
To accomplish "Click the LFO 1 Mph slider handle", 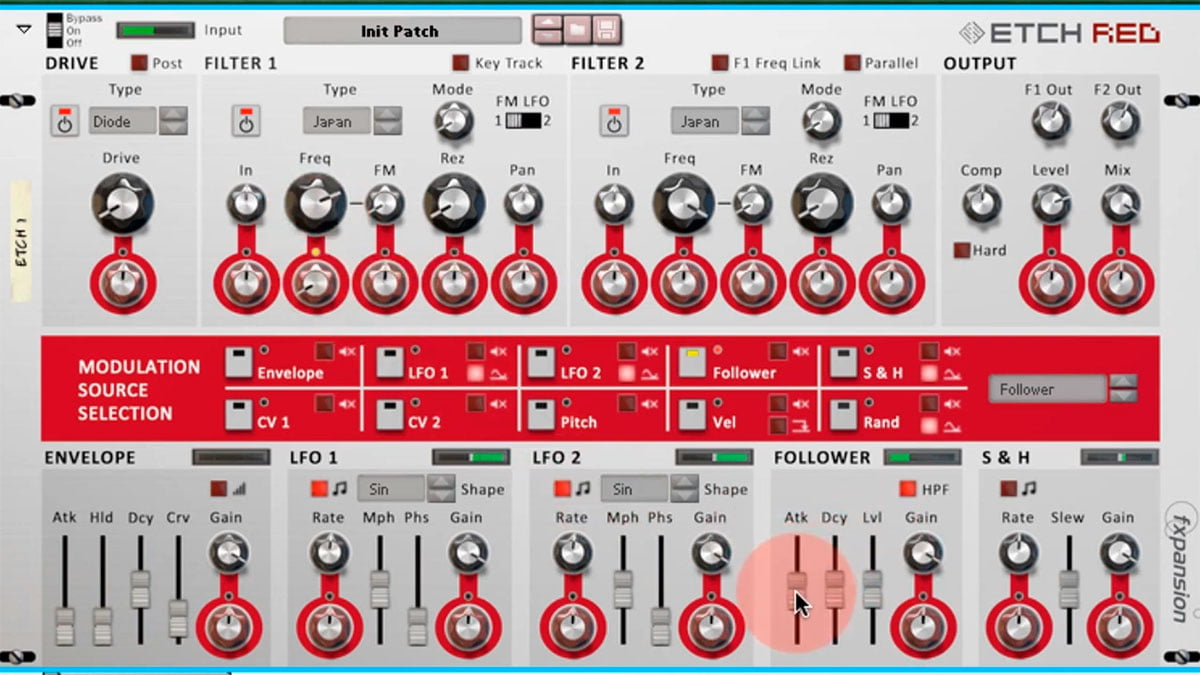I will coord(380,590).
